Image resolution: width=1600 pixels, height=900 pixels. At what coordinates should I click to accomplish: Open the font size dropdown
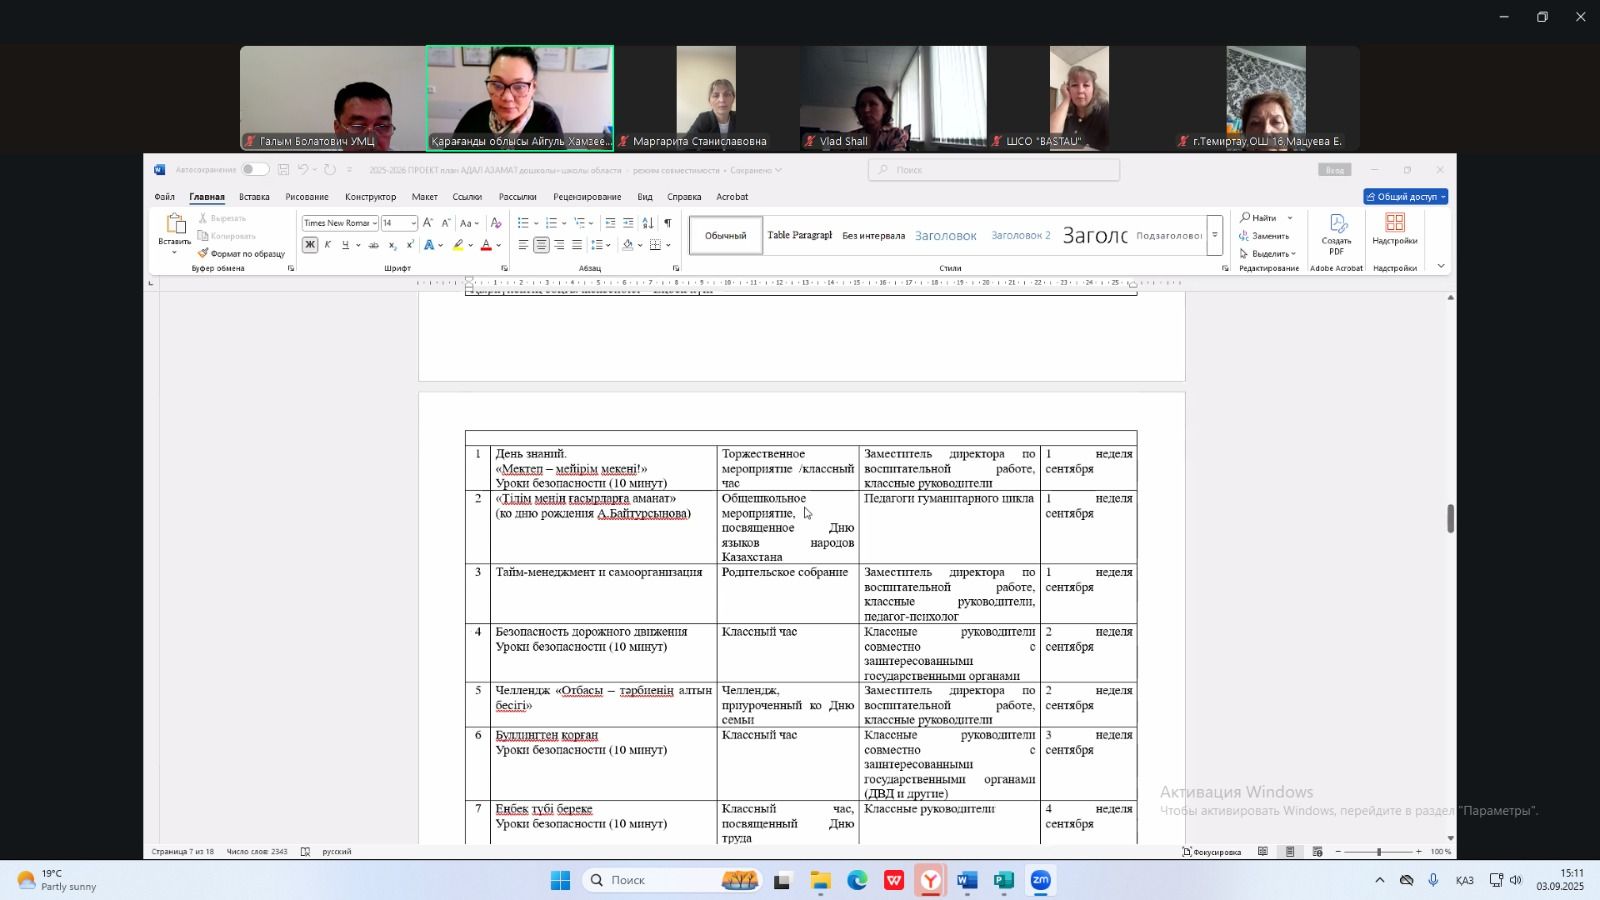(413, 223)
